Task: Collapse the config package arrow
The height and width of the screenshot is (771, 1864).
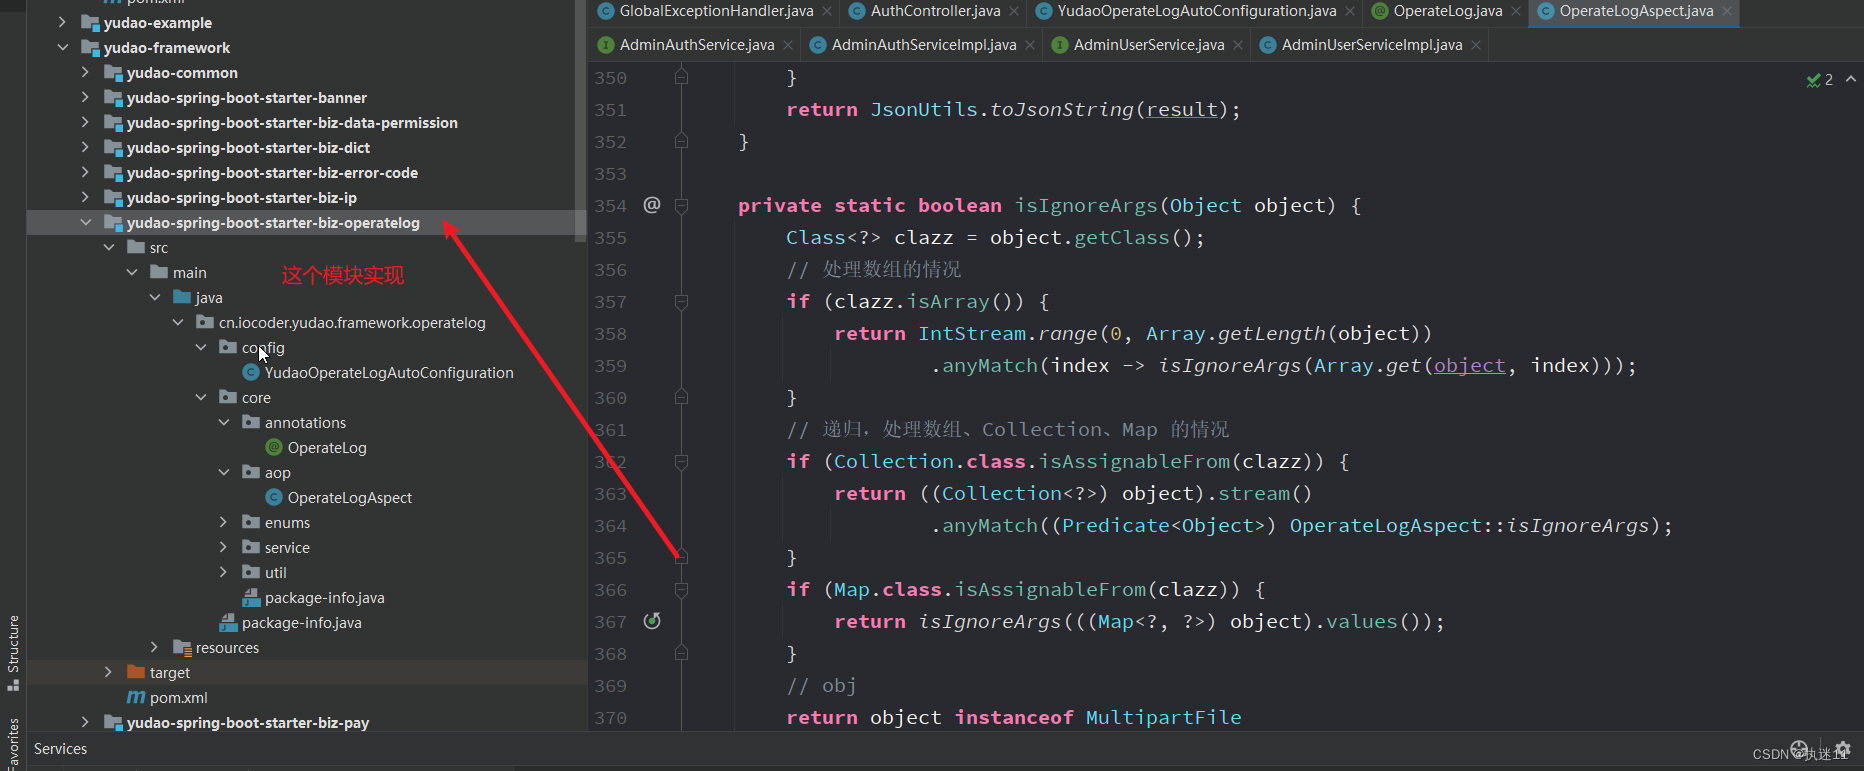Action: point(200,347)
